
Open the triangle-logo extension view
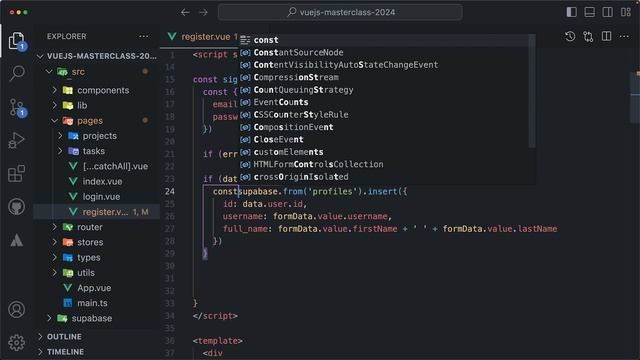click(x=17, y=240)
